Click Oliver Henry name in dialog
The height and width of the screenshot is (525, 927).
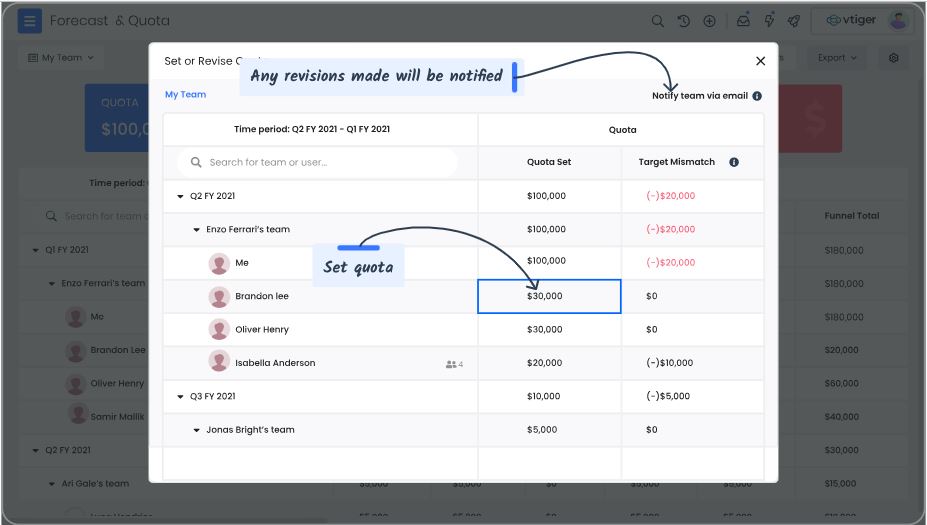262,330
